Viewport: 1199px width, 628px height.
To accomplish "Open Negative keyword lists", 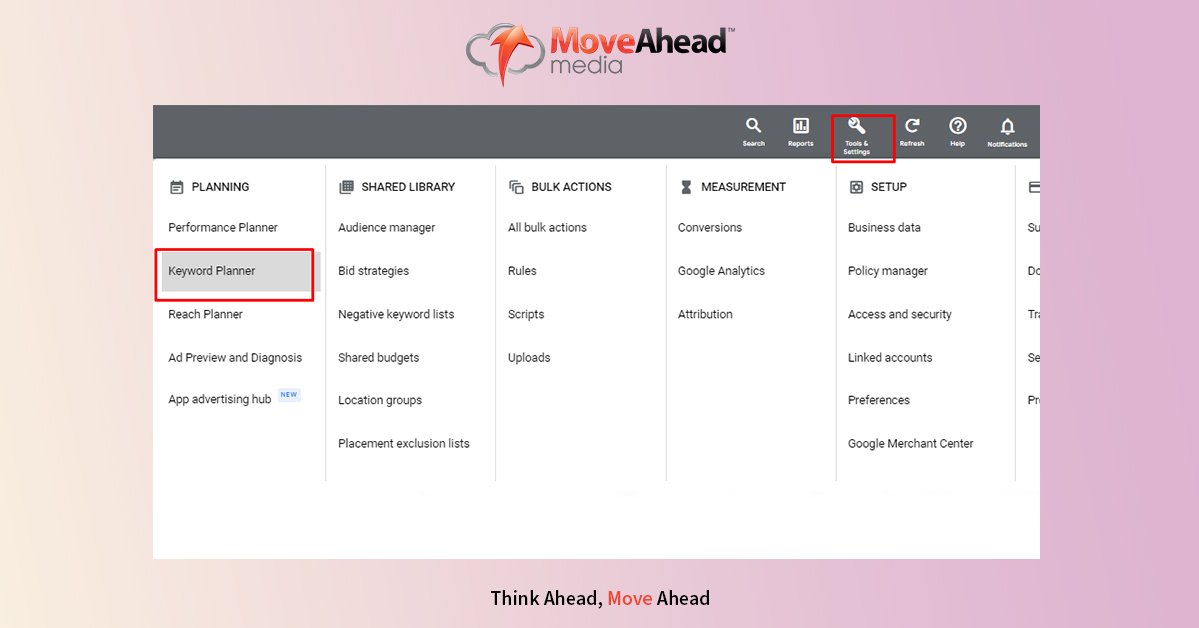I will tap(396, 314).
